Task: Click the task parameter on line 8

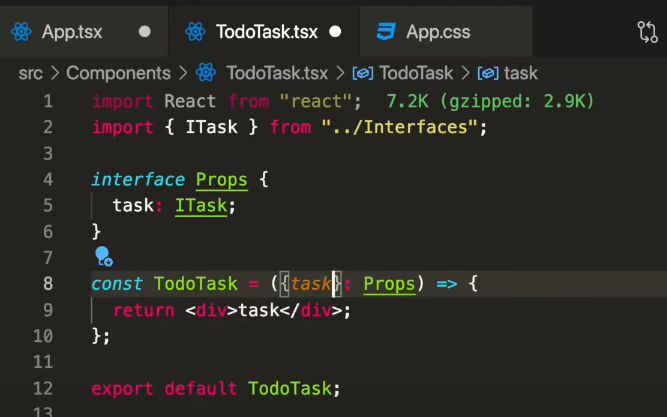Action: (x=311, y=284)
